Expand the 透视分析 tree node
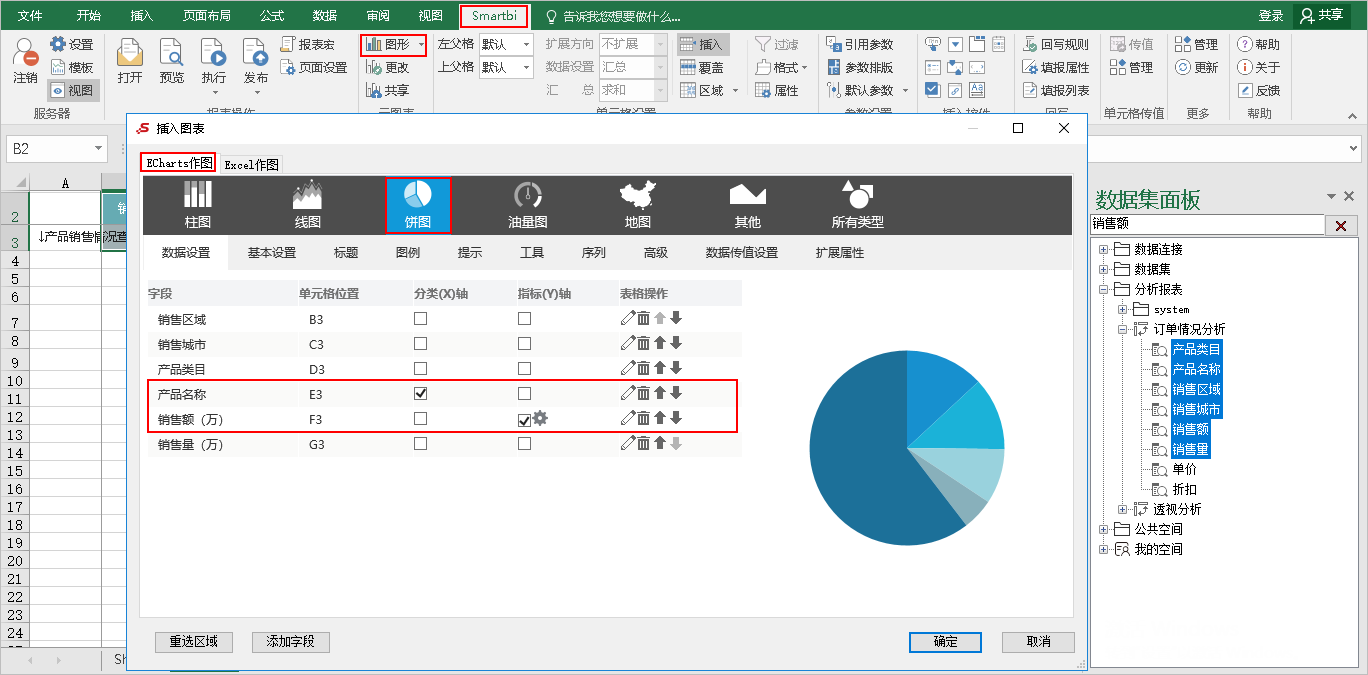1368x675 pixels. (1123, 509)
